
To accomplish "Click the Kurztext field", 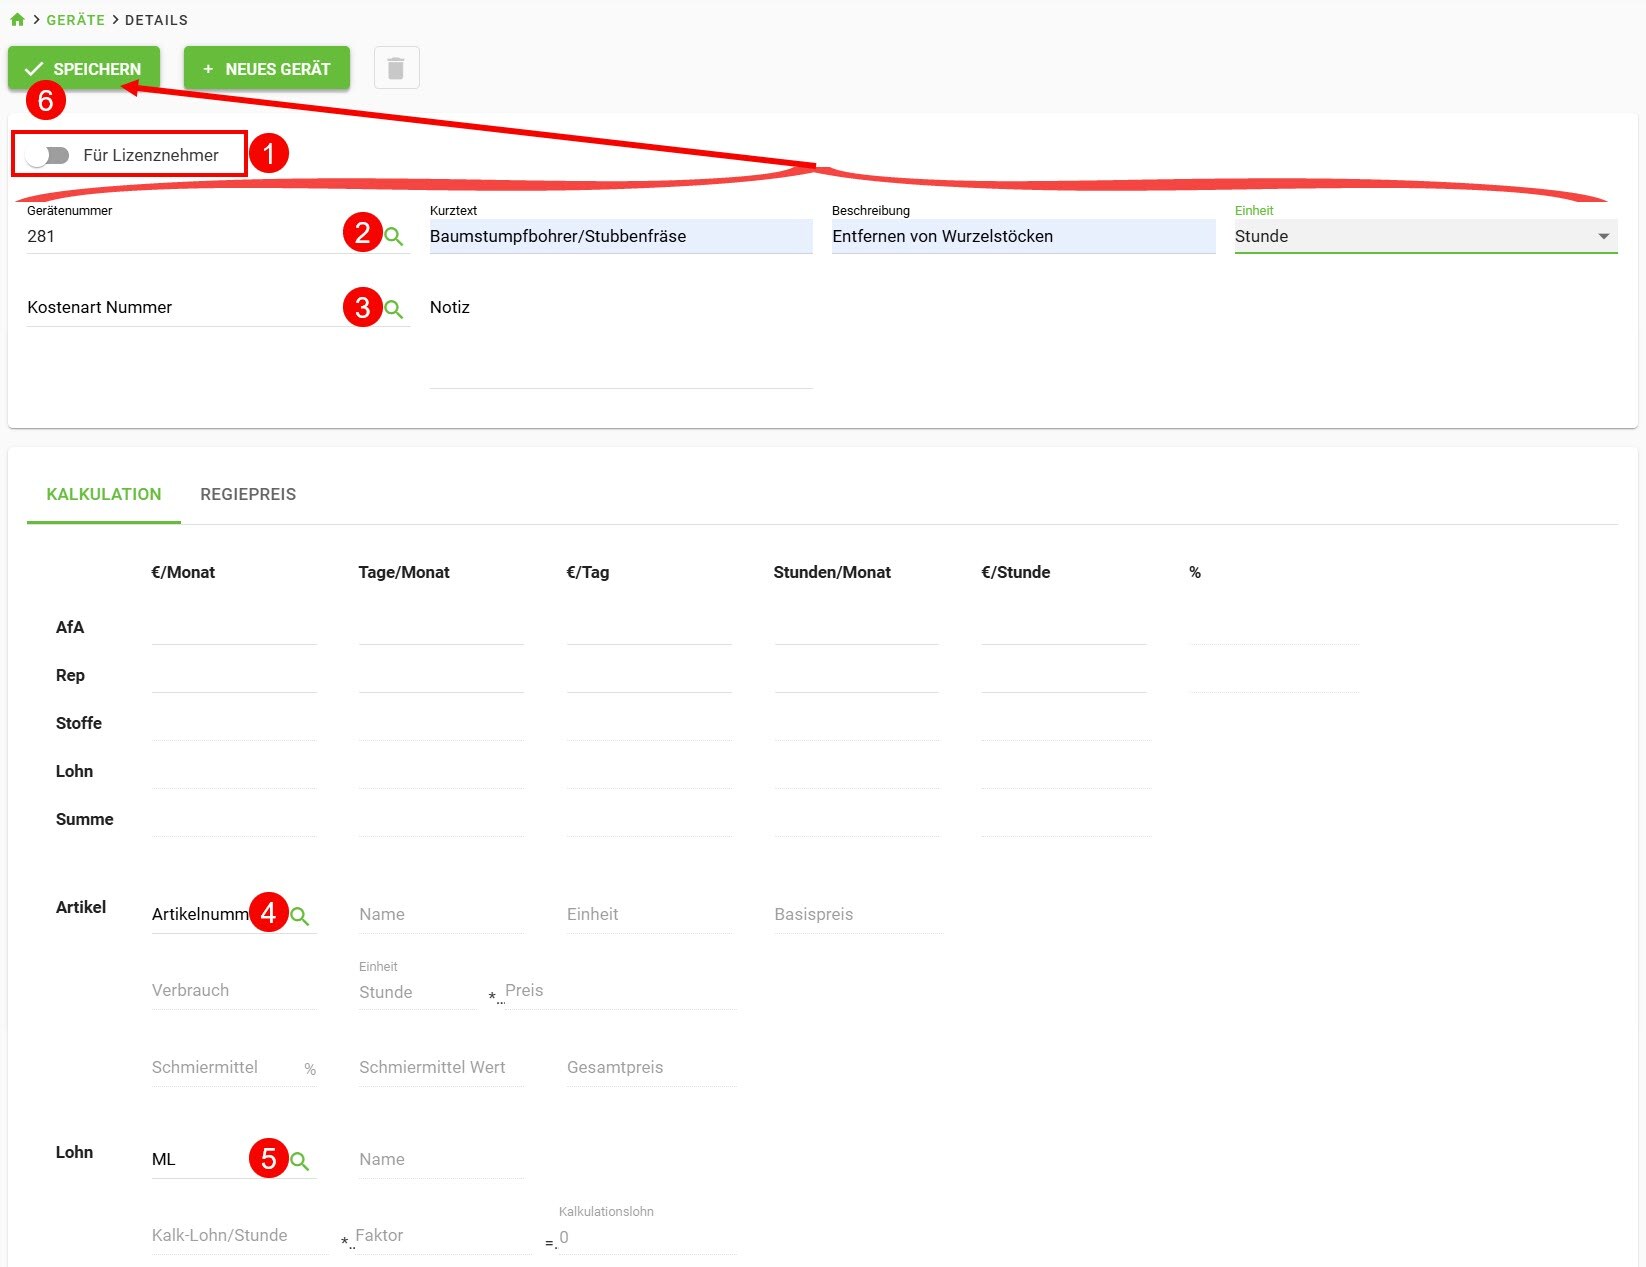I will click(621, 236).
